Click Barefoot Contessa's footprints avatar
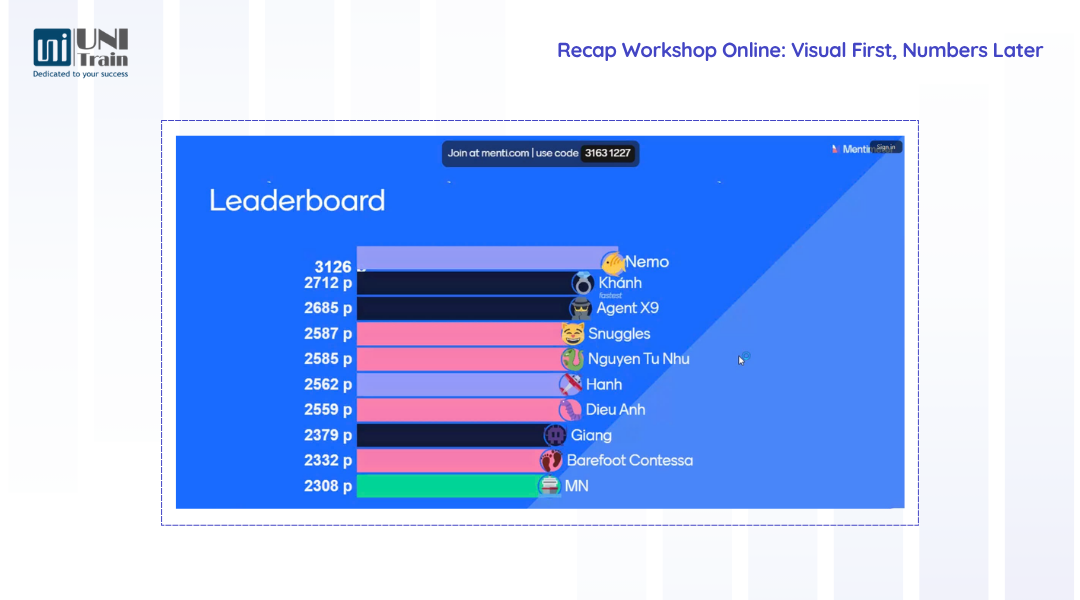The image size is (1080, 600). 551,461
